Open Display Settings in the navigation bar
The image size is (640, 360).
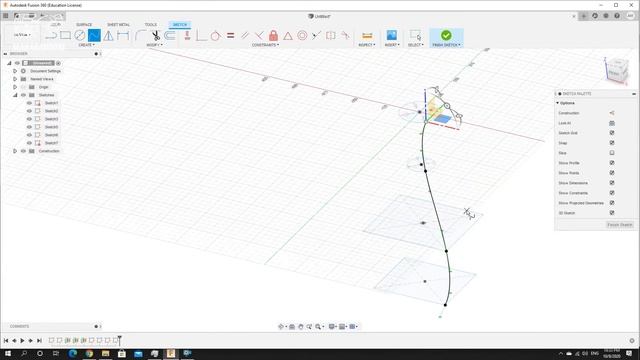coord(332,327)
